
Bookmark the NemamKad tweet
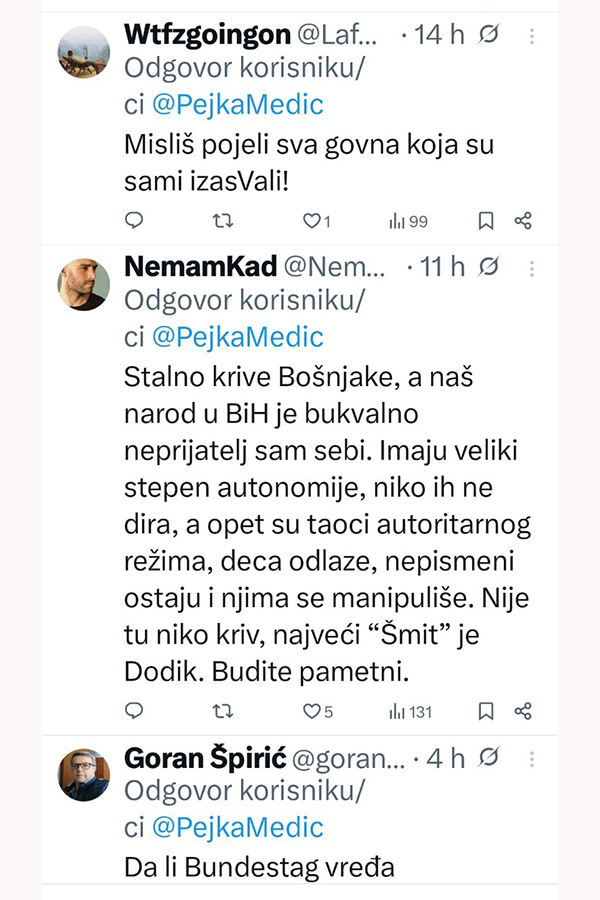(x=486, y=711)
